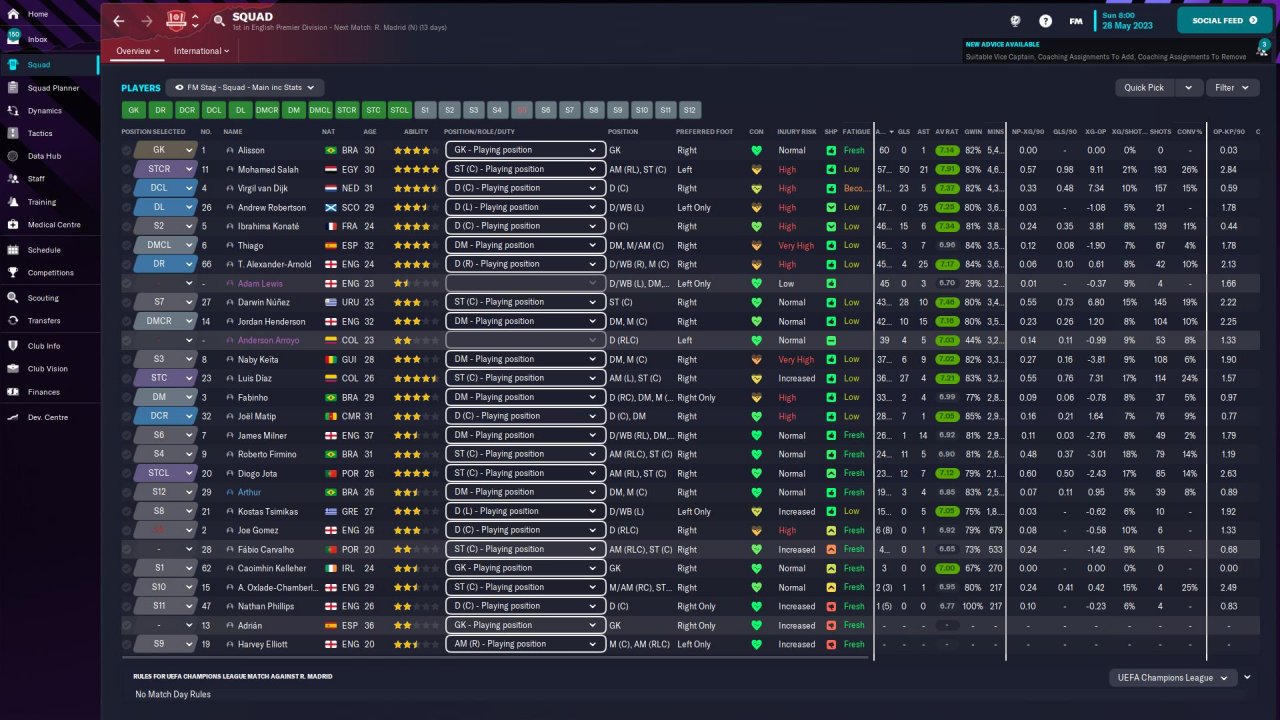Sort the squad by the Age column

pyautogui.click(x=370, y=132)
